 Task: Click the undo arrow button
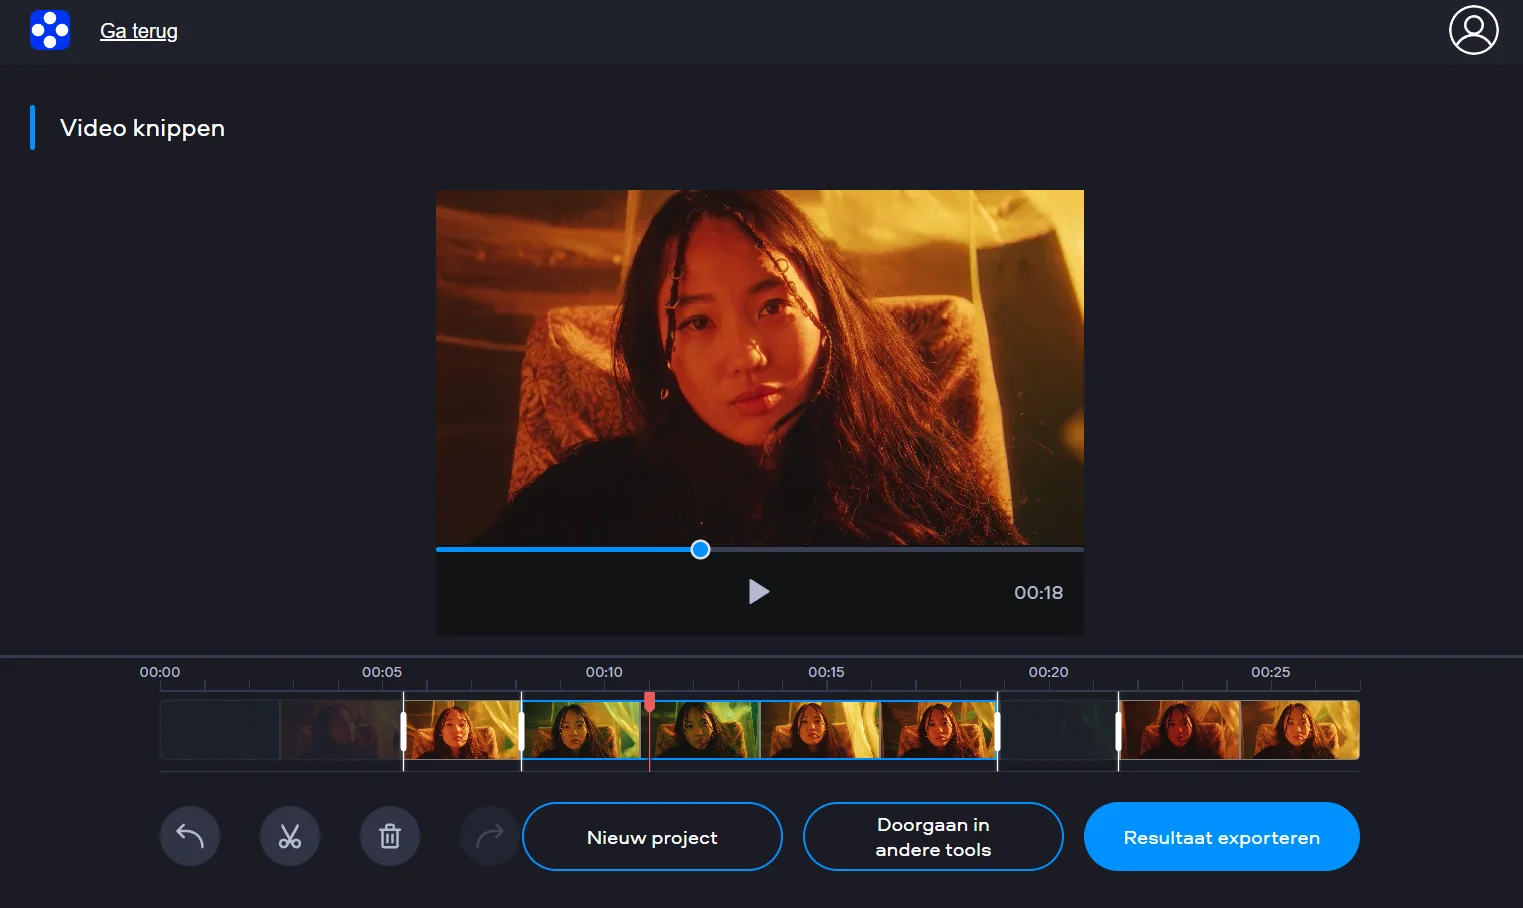click(x=190, y=836)
